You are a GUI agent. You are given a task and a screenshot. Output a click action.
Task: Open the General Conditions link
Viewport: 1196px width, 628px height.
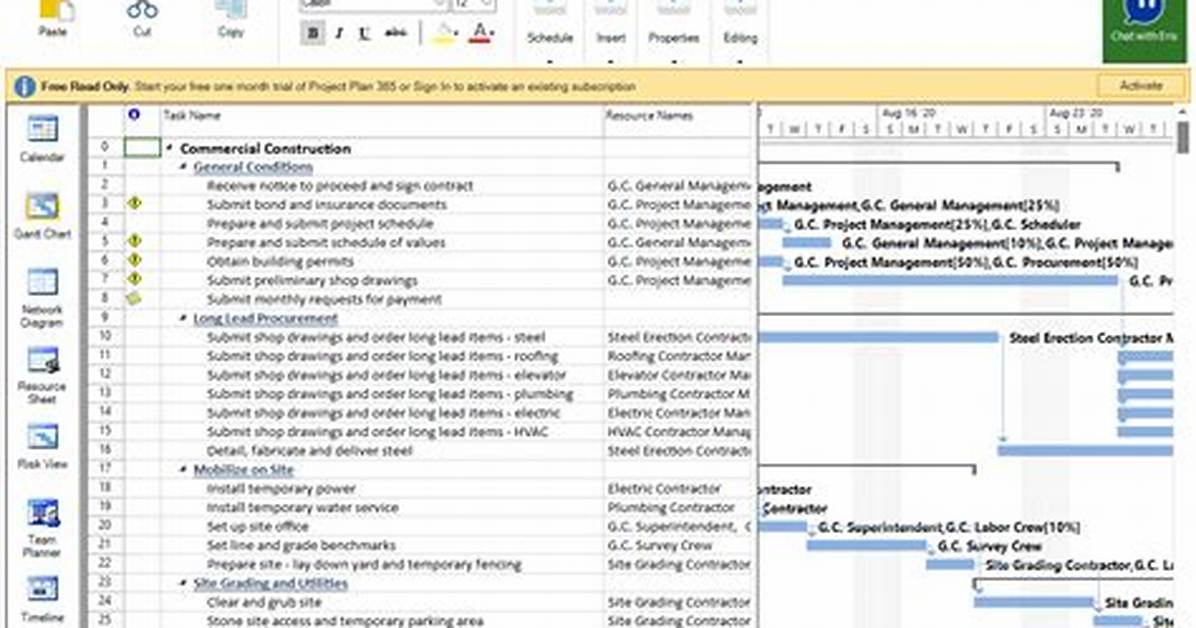[253, 167]
